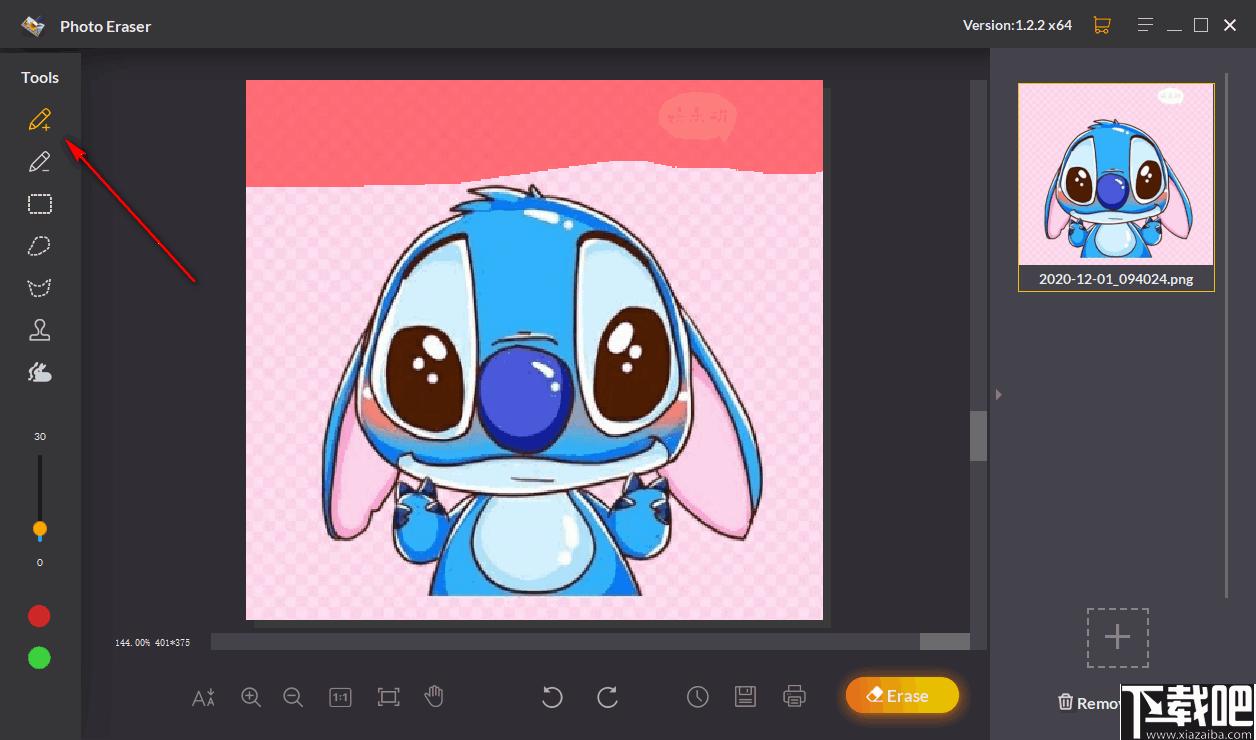The width and height of the screenshot is (1256, 740).
Task: Click the image file name label
Action: click(1116, 279)
